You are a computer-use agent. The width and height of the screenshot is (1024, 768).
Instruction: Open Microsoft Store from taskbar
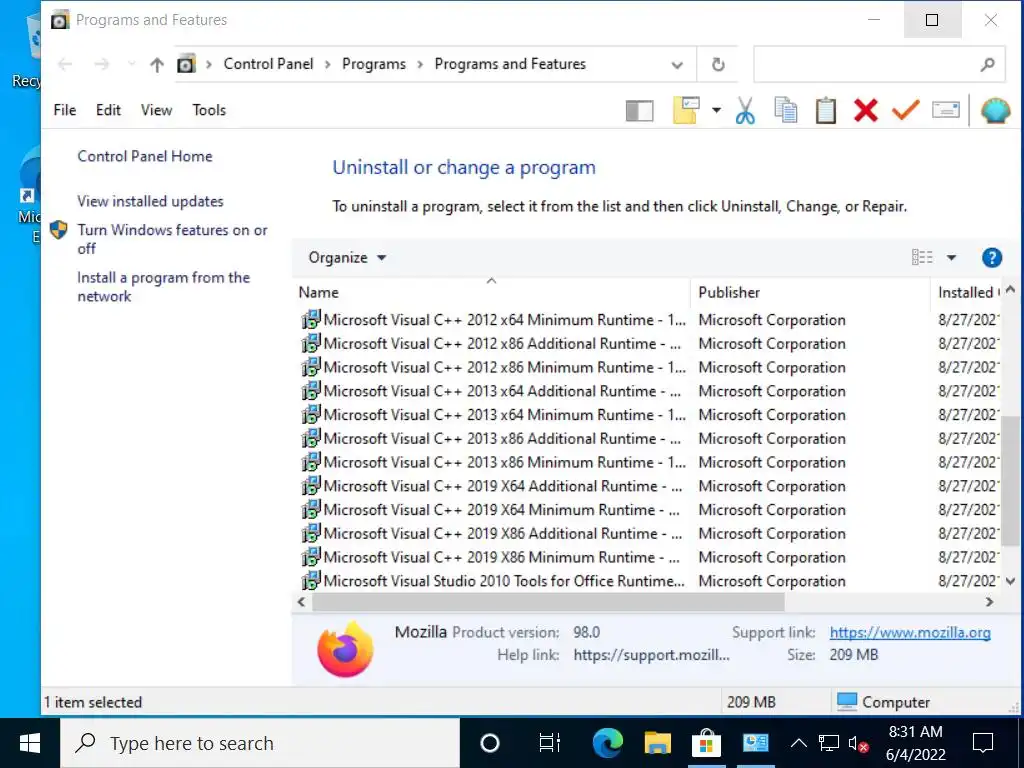tap(706, 743)
